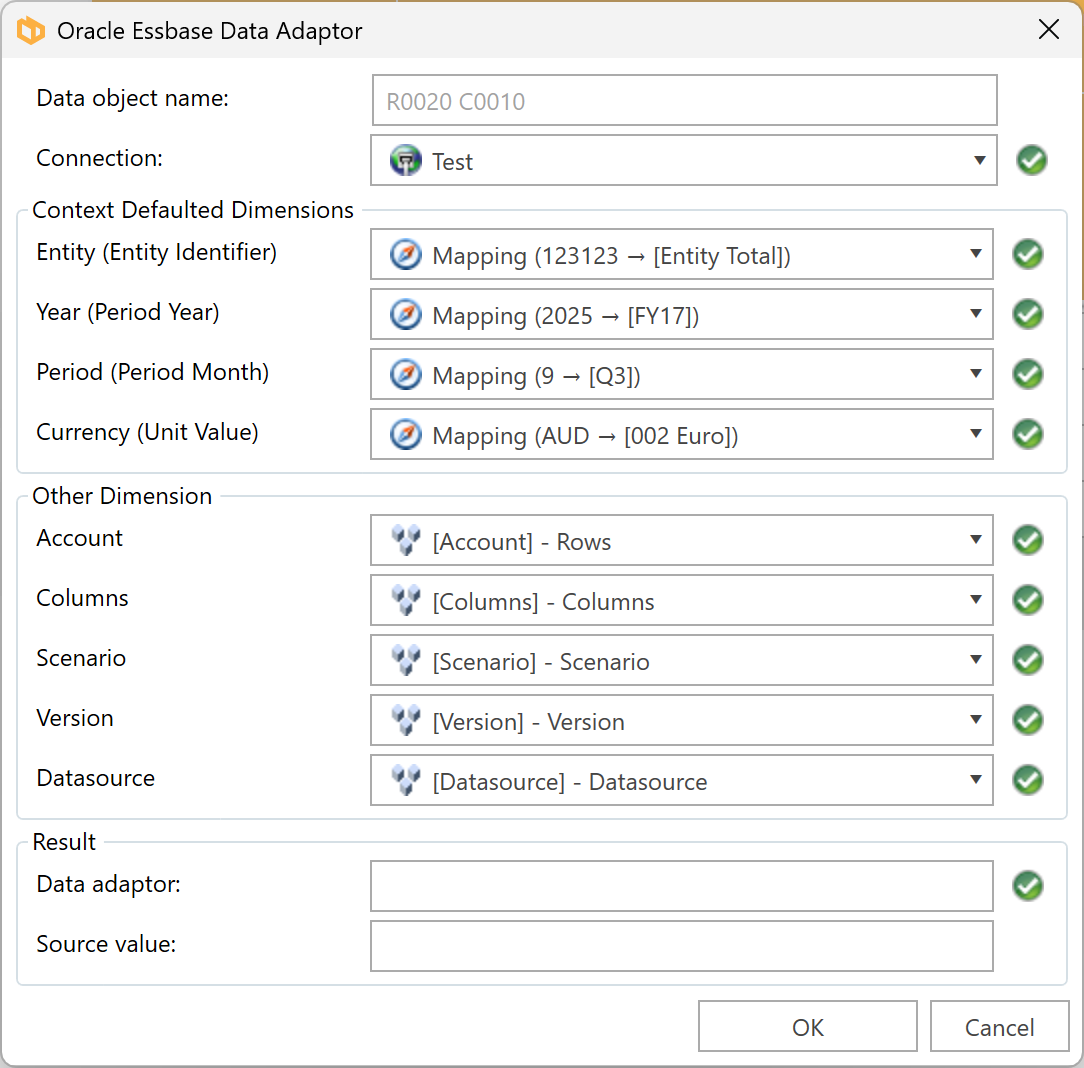This screenshot has height=1068, width=1084.
Task: Click the Data object name text field
Action: [683, 101]
